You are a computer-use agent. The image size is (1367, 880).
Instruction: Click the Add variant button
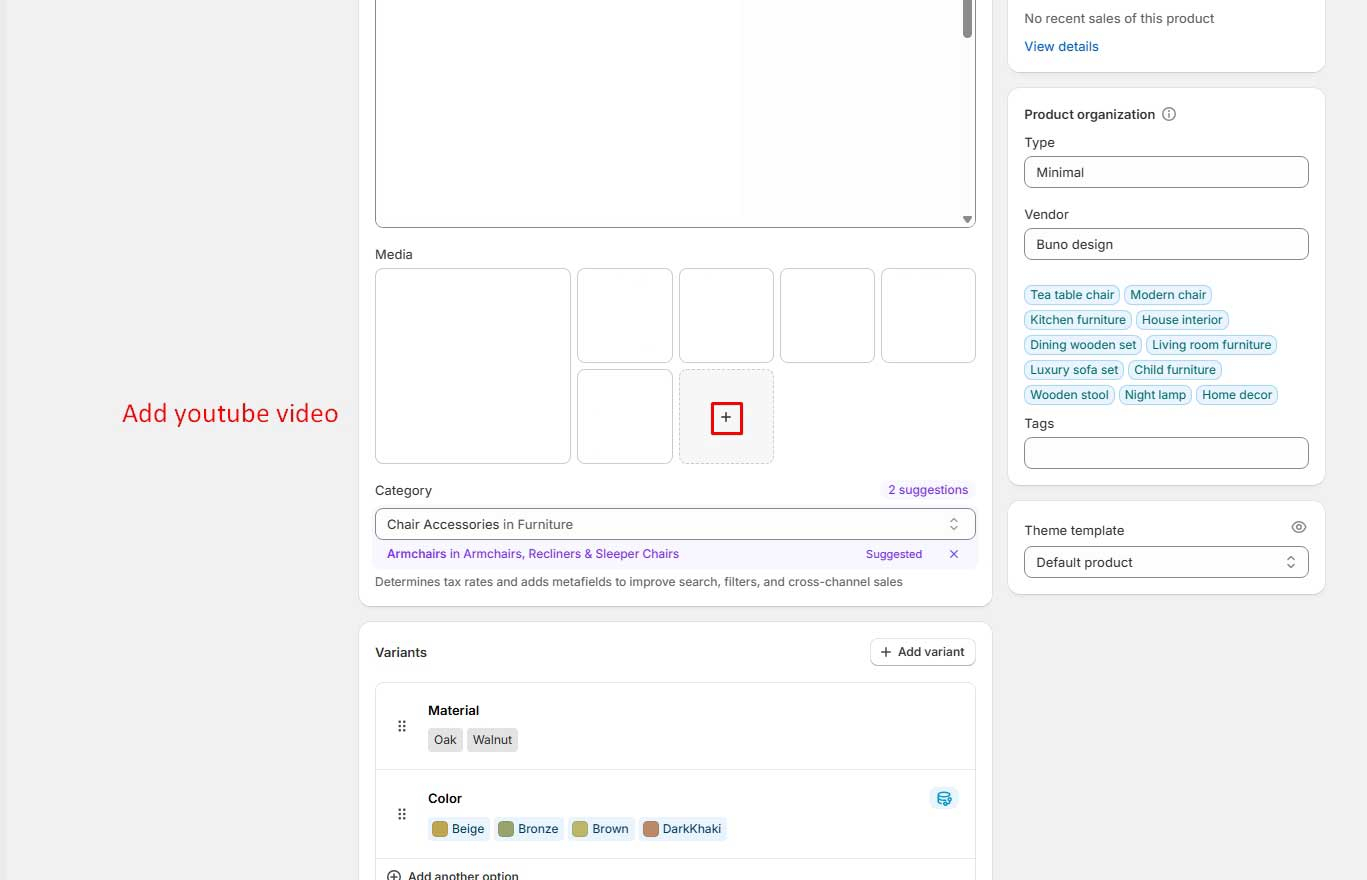pyautogui.click(x=922, y=652)
